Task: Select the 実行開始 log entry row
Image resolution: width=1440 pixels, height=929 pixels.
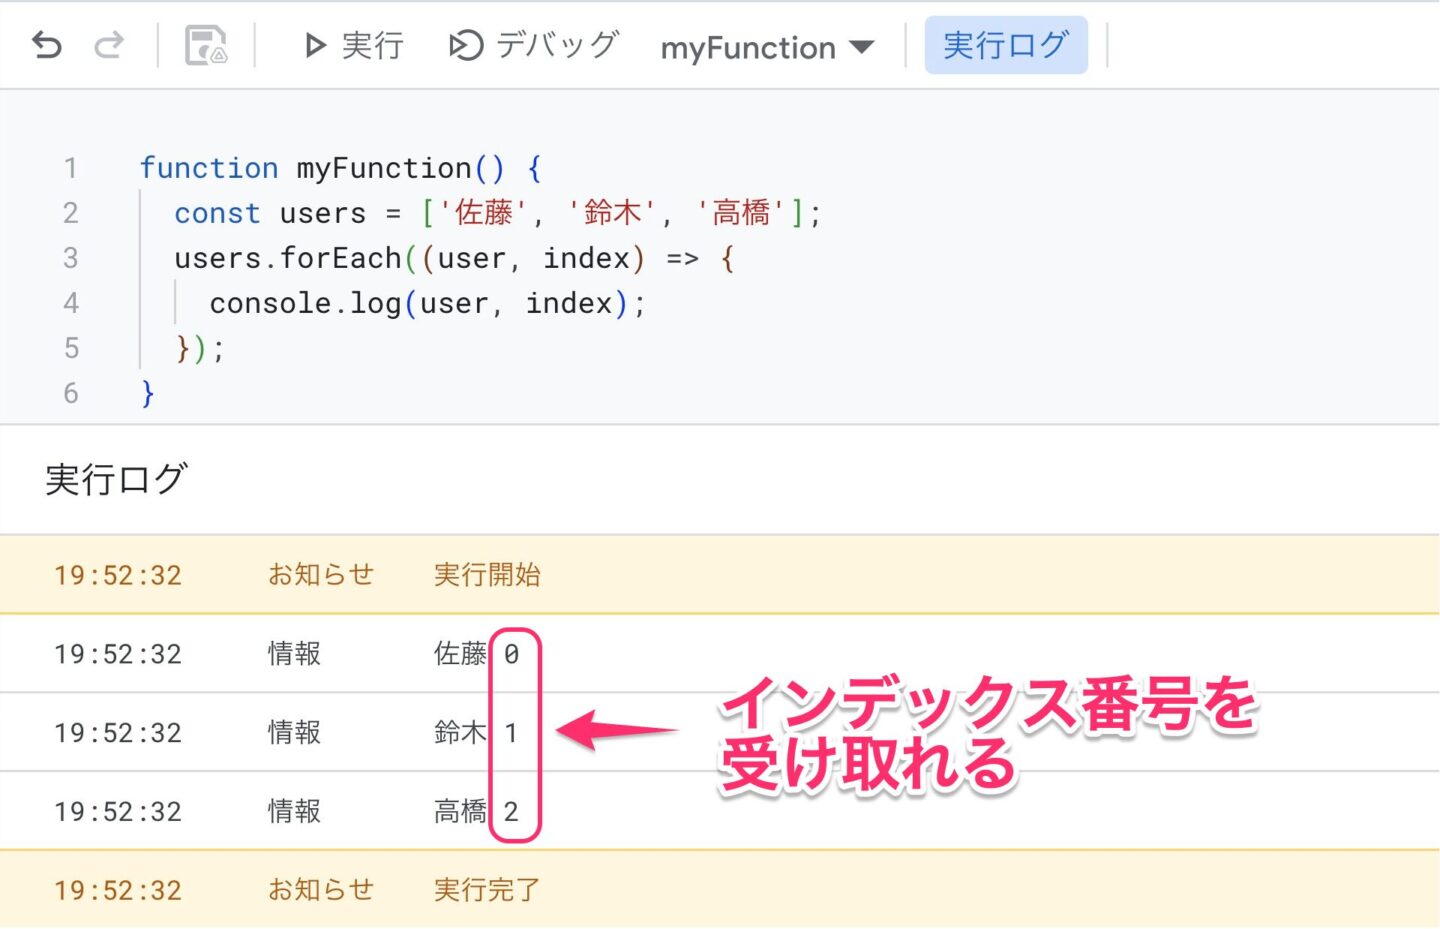Action: pos(487,574)
